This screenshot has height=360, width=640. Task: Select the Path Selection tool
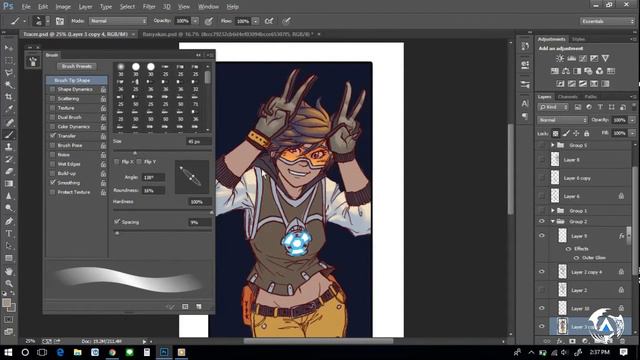coord(9,246)
